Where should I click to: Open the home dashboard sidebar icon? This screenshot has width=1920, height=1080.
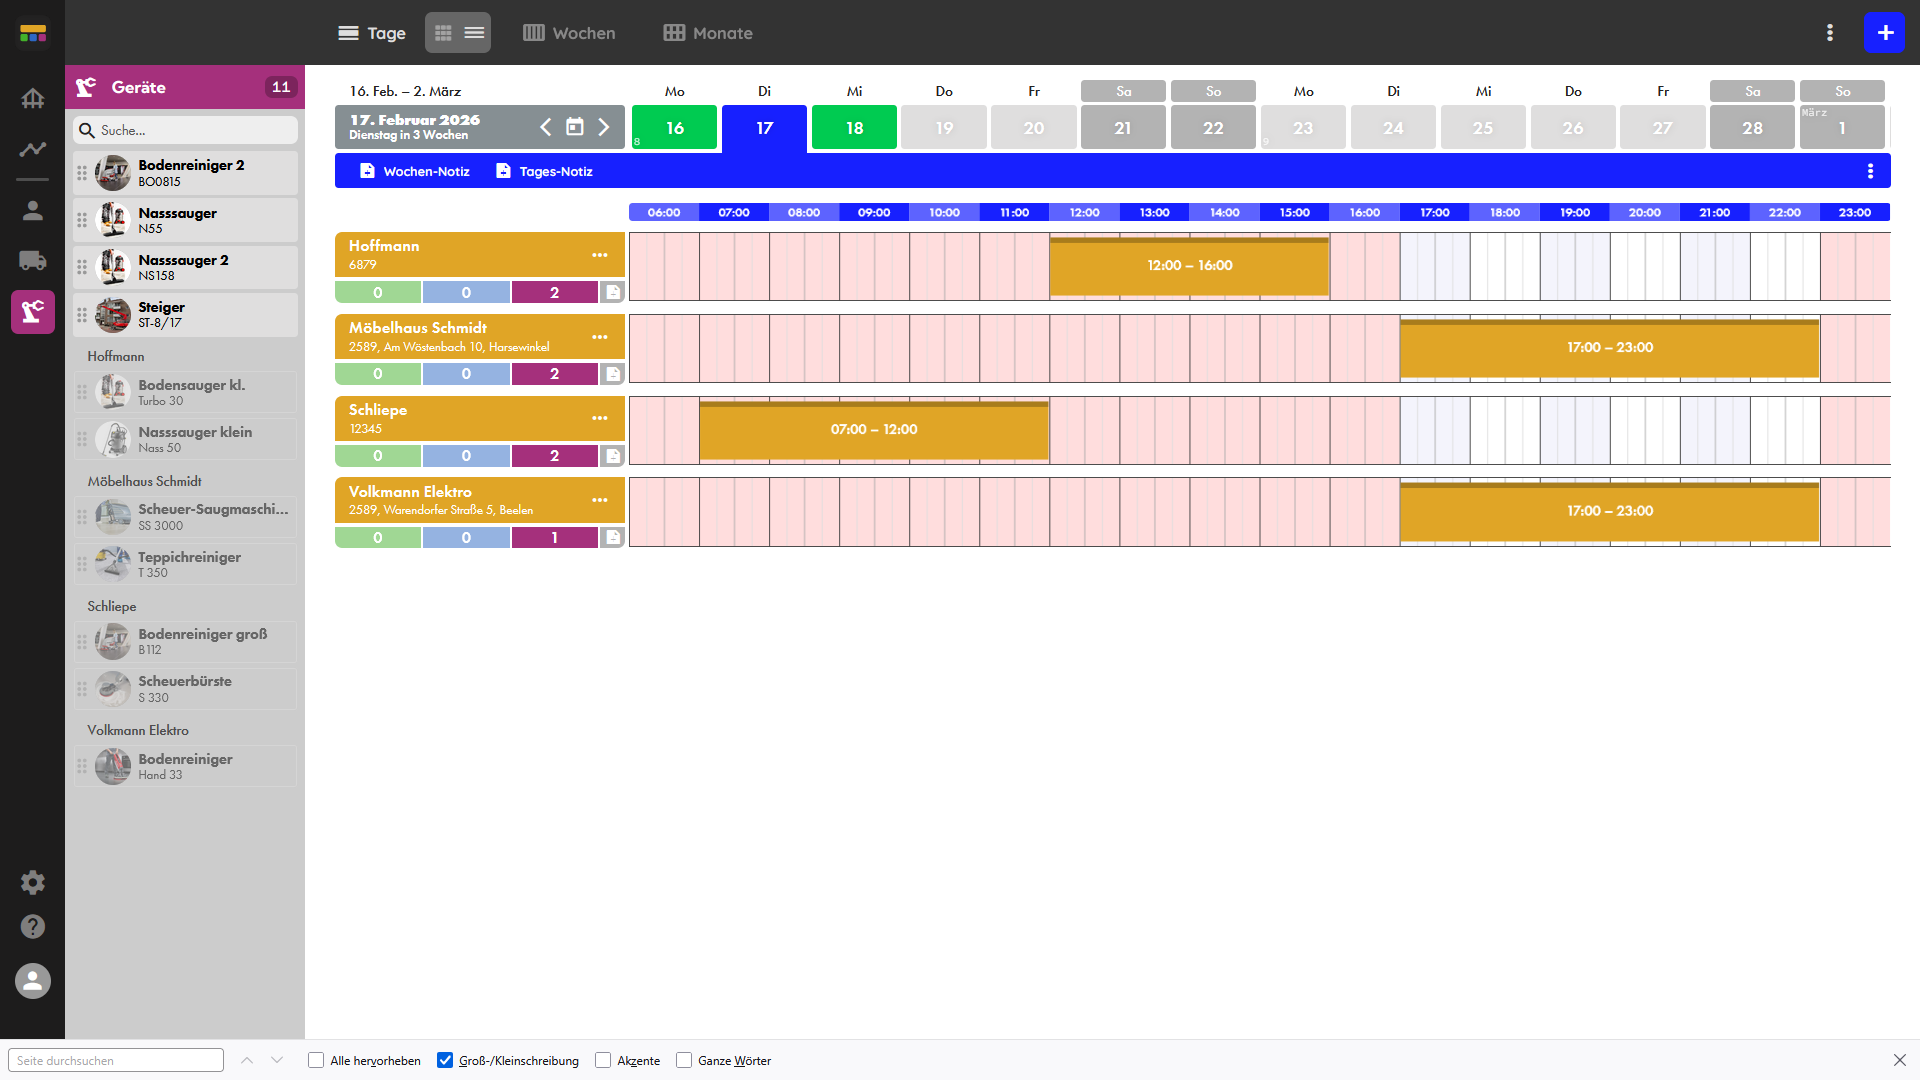pos(32,98)
